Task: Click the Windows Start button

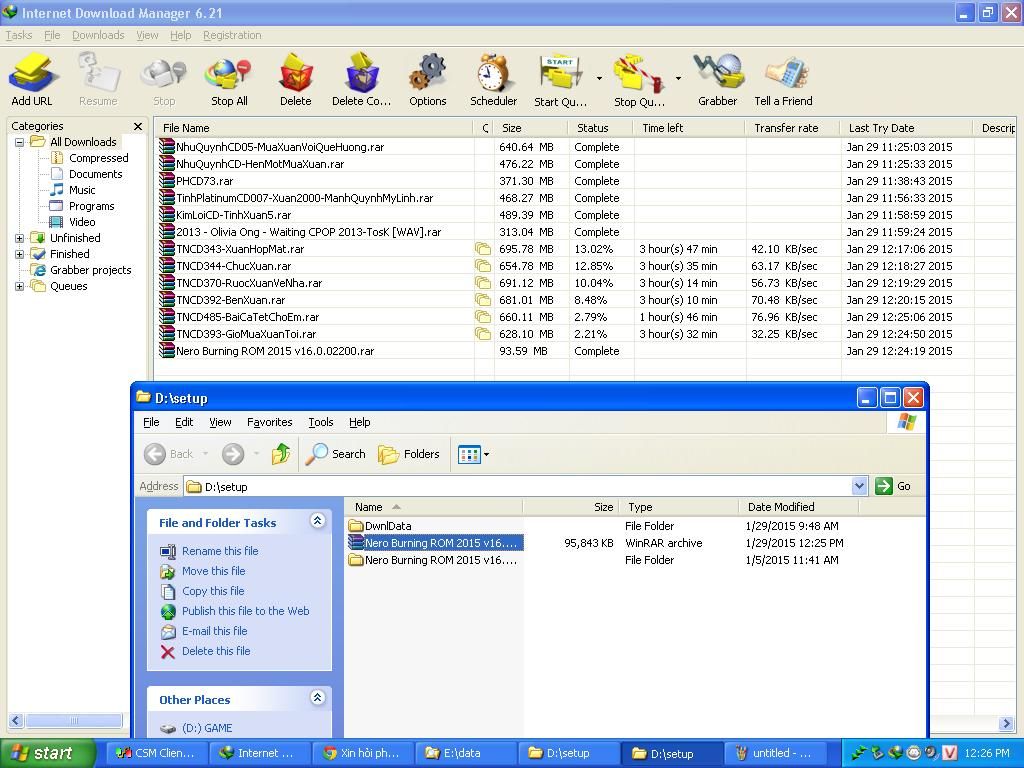Action: click(47, 753)
